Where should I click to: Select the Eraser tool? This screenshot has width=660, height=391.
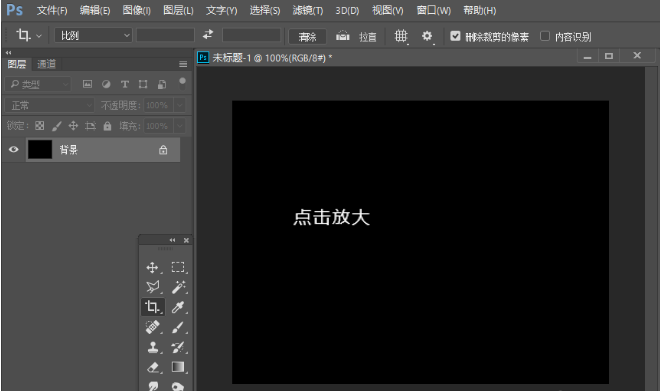pyautogui.click(x=152, y=367)
